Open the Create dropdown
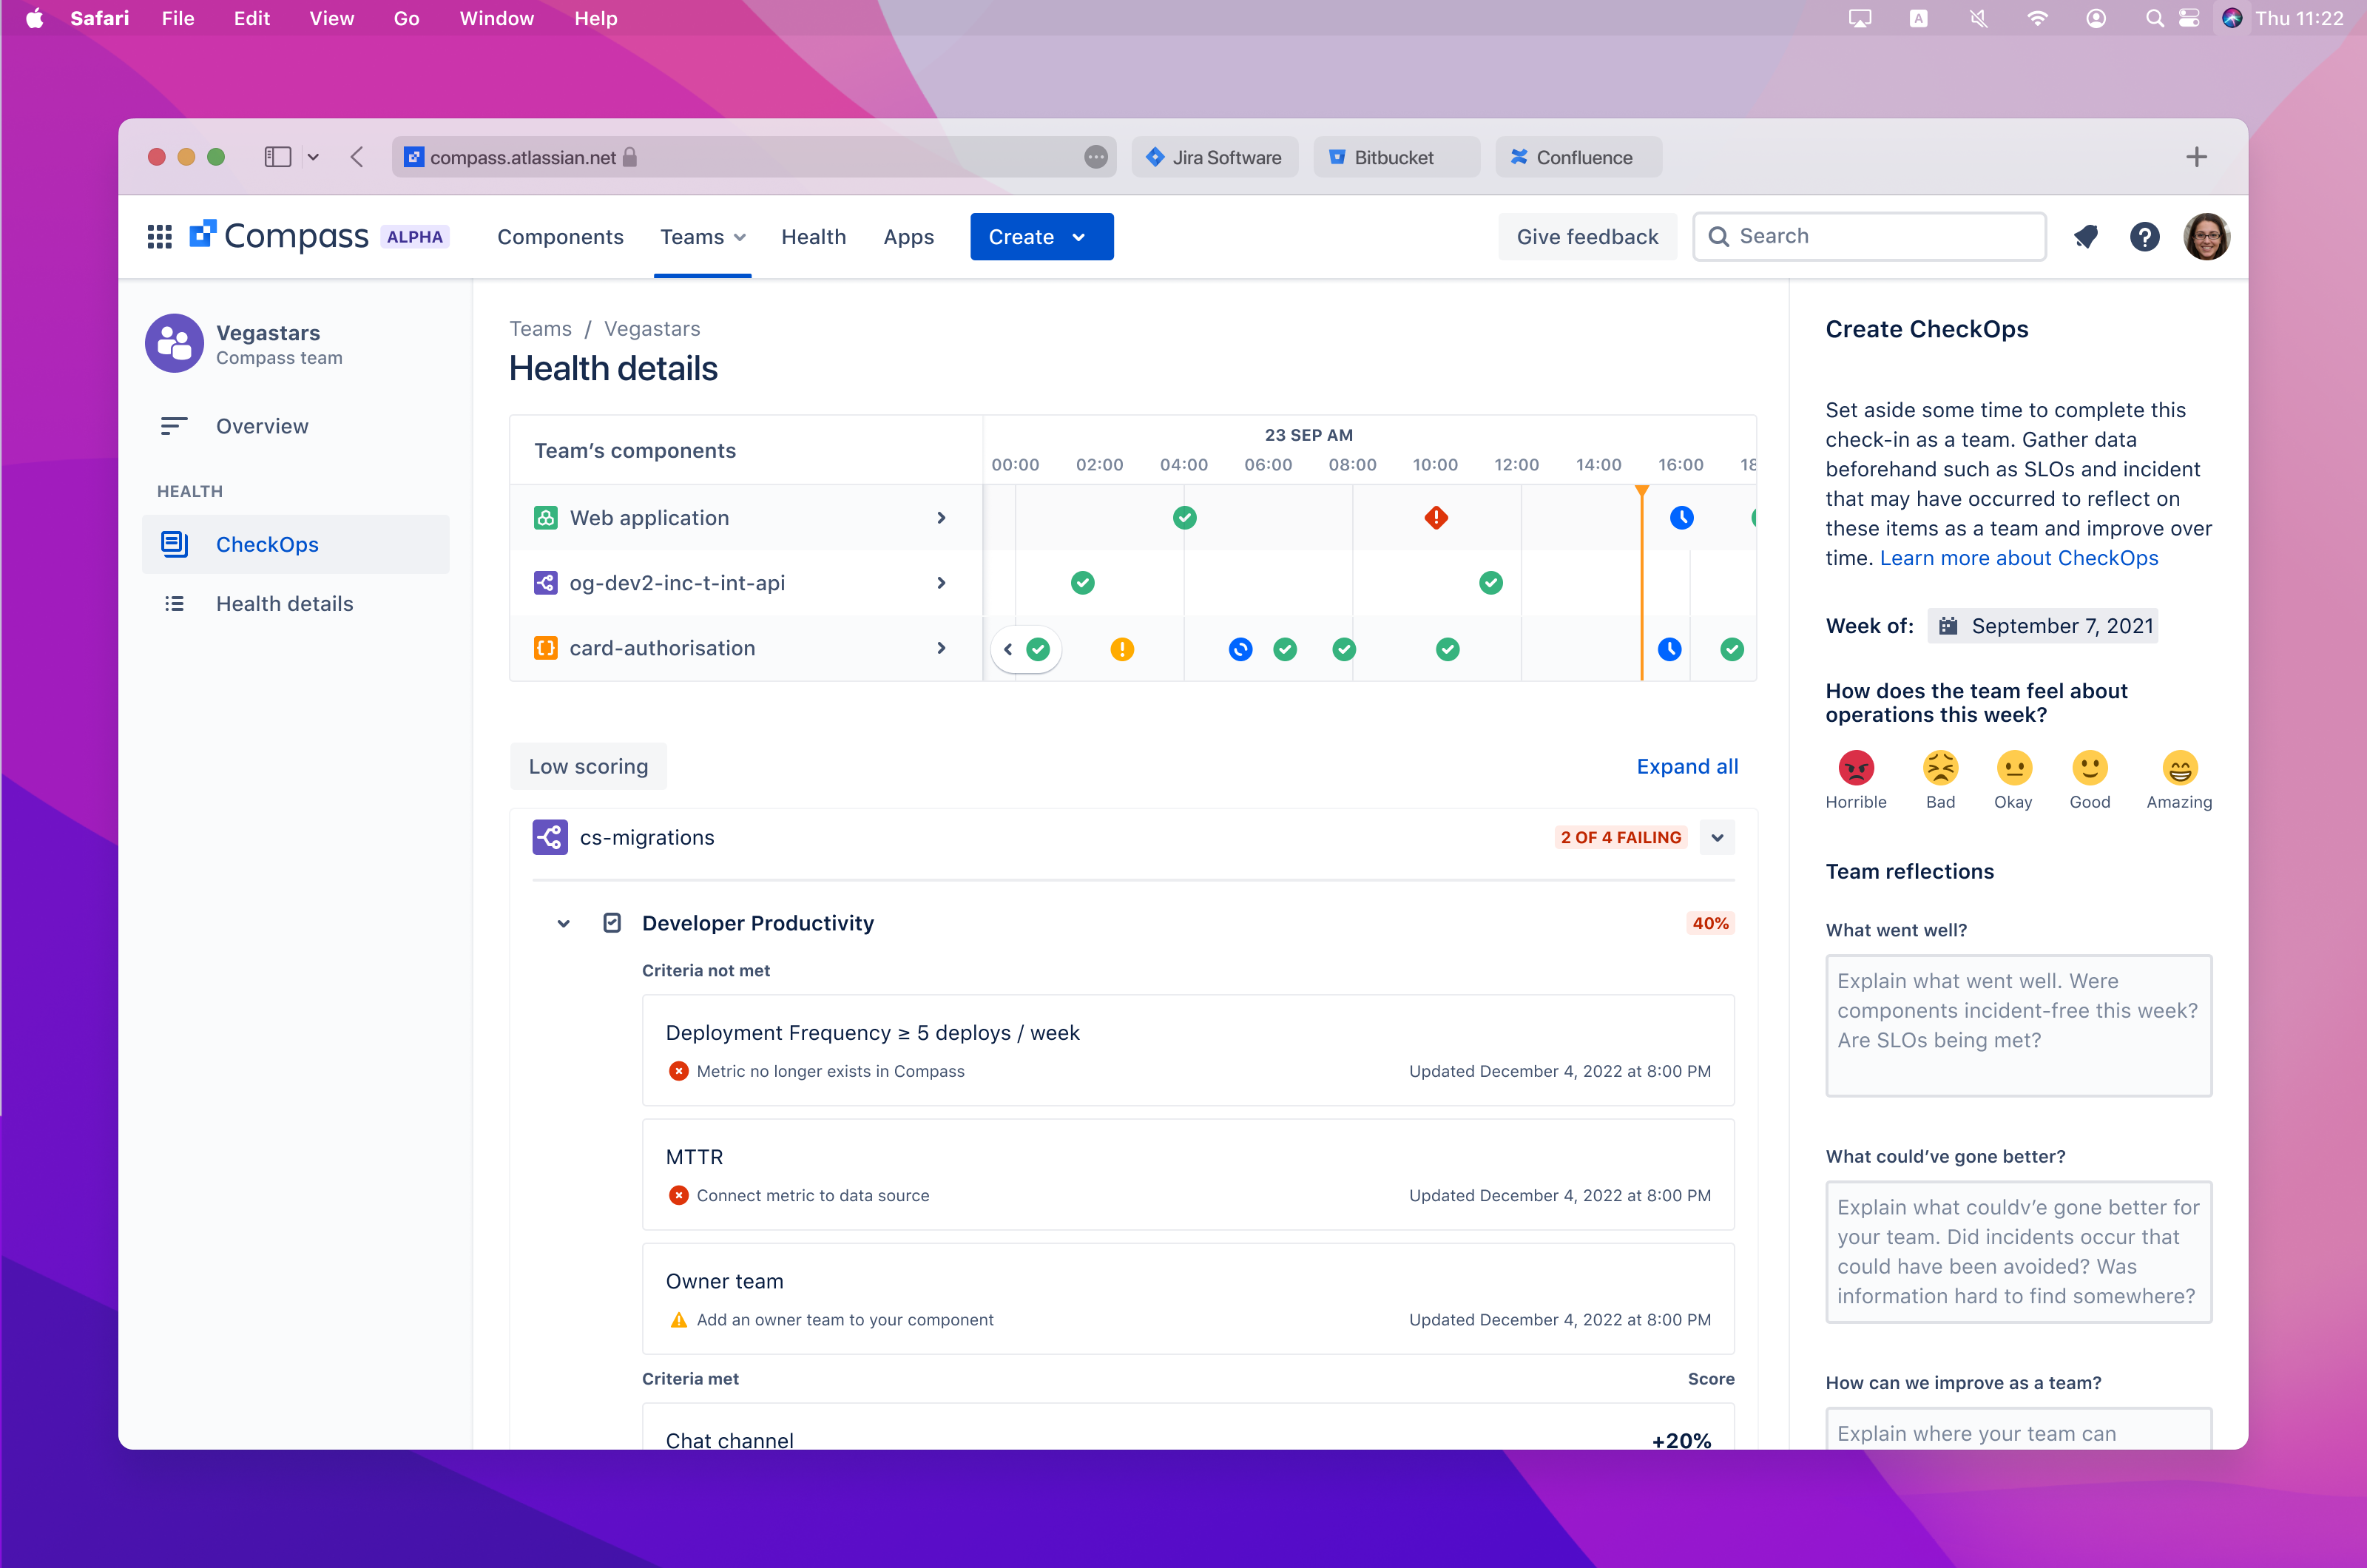 point(1040,236)
